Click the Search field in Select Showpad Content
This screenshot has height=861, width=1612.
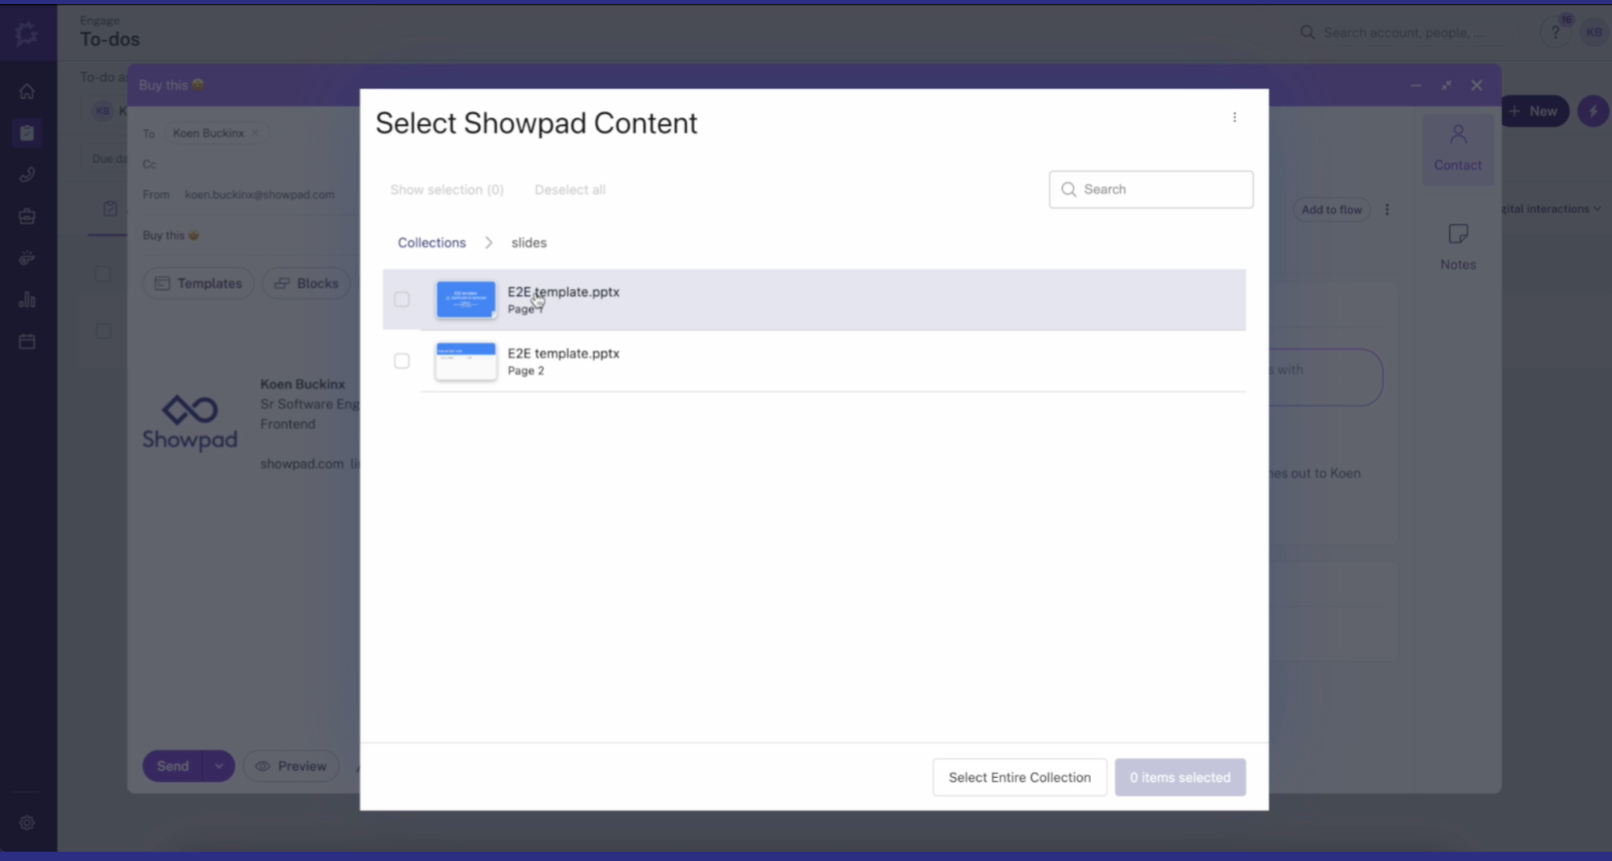pyautogui.click(x=1151, y=189)
